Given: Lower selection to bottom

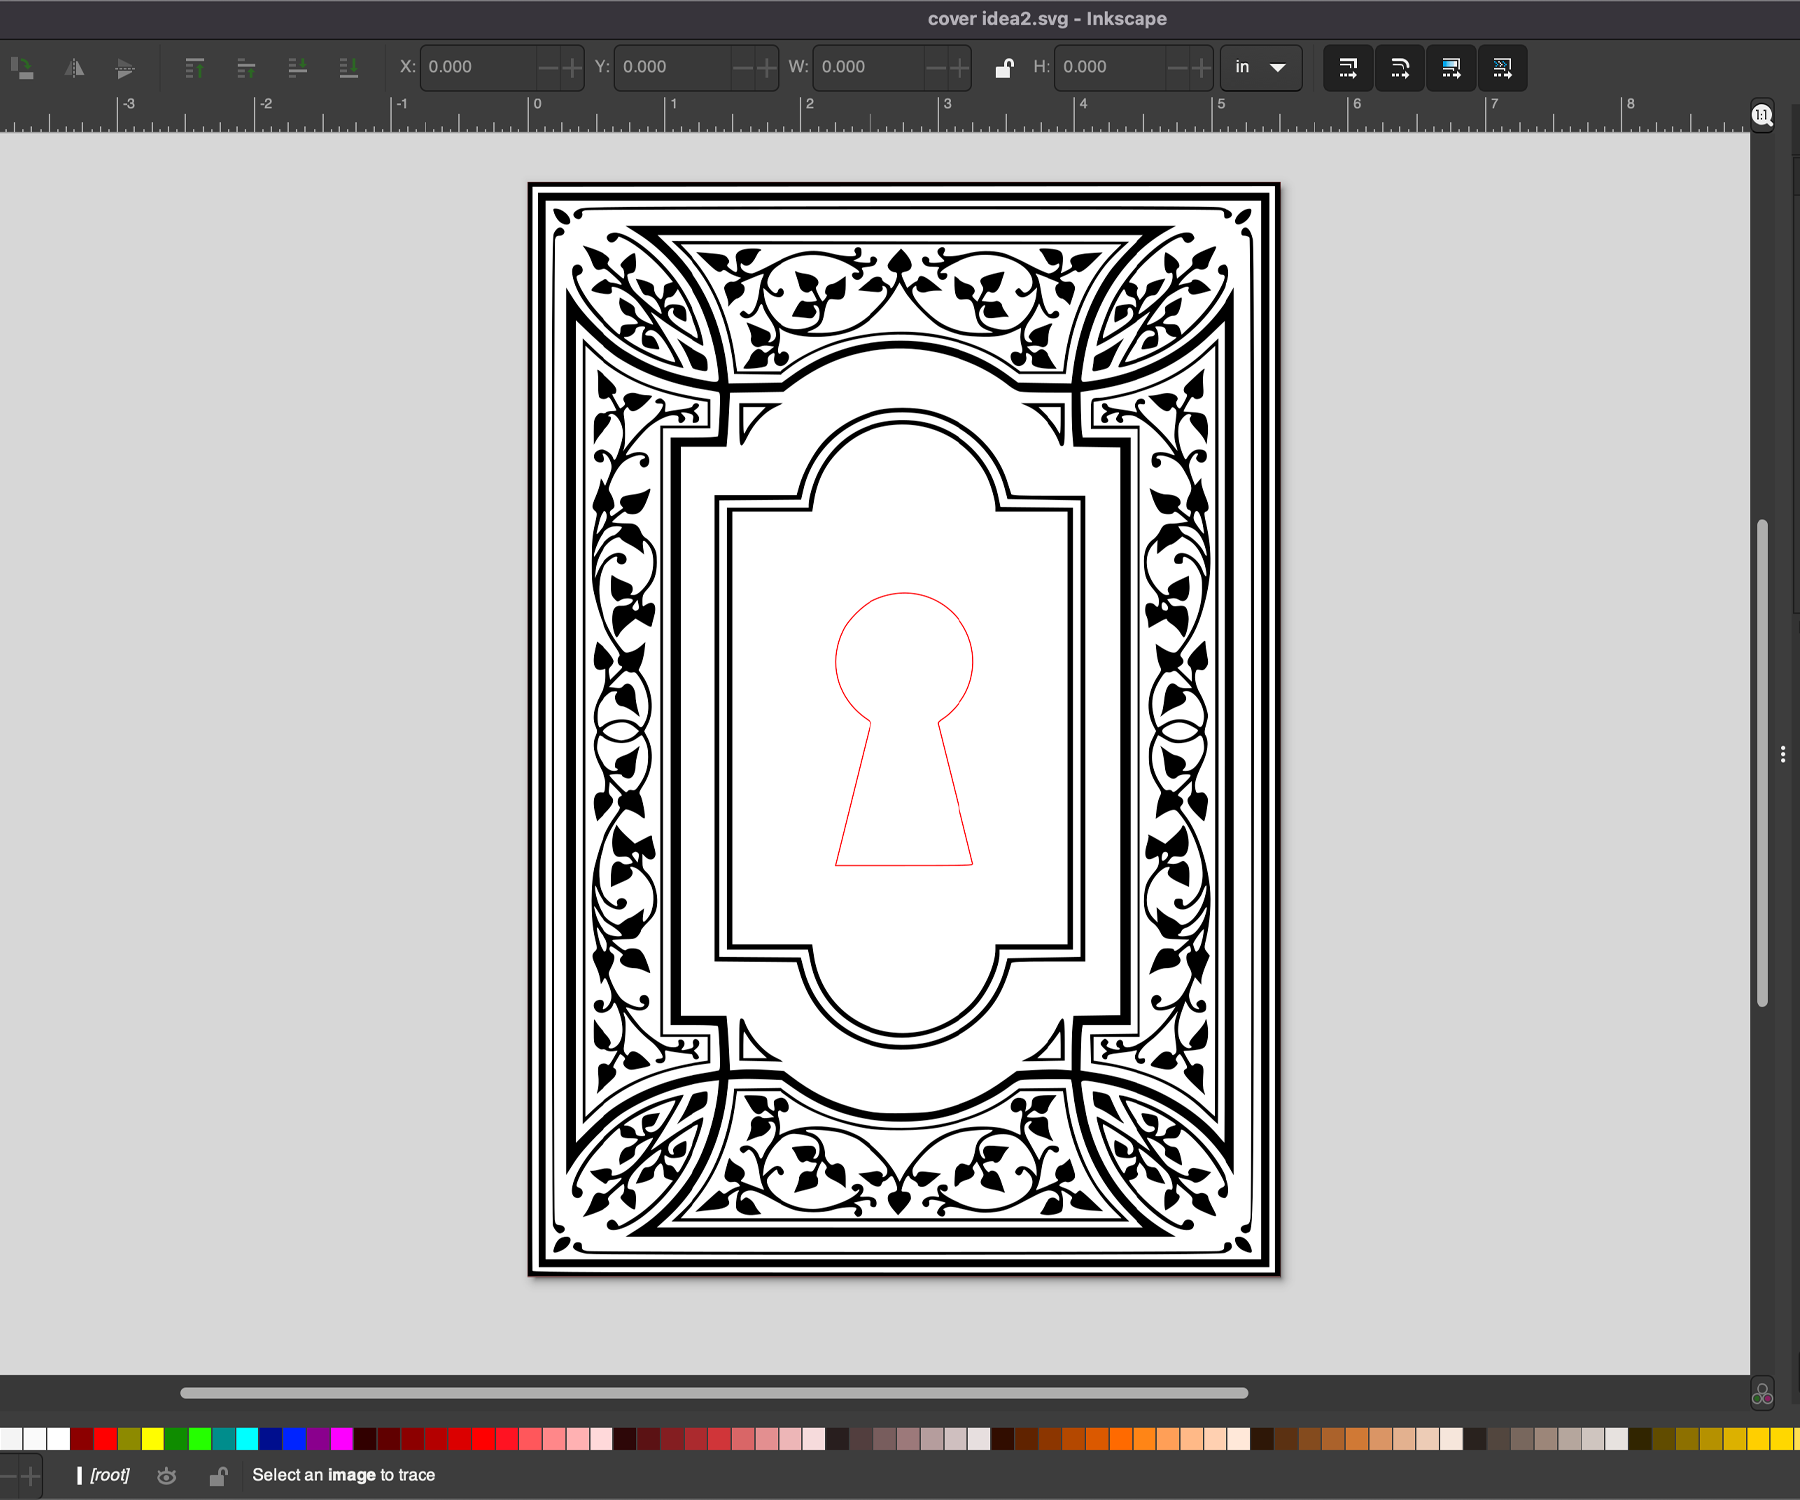Looking at the screenshot, I should tap(348, 68).
